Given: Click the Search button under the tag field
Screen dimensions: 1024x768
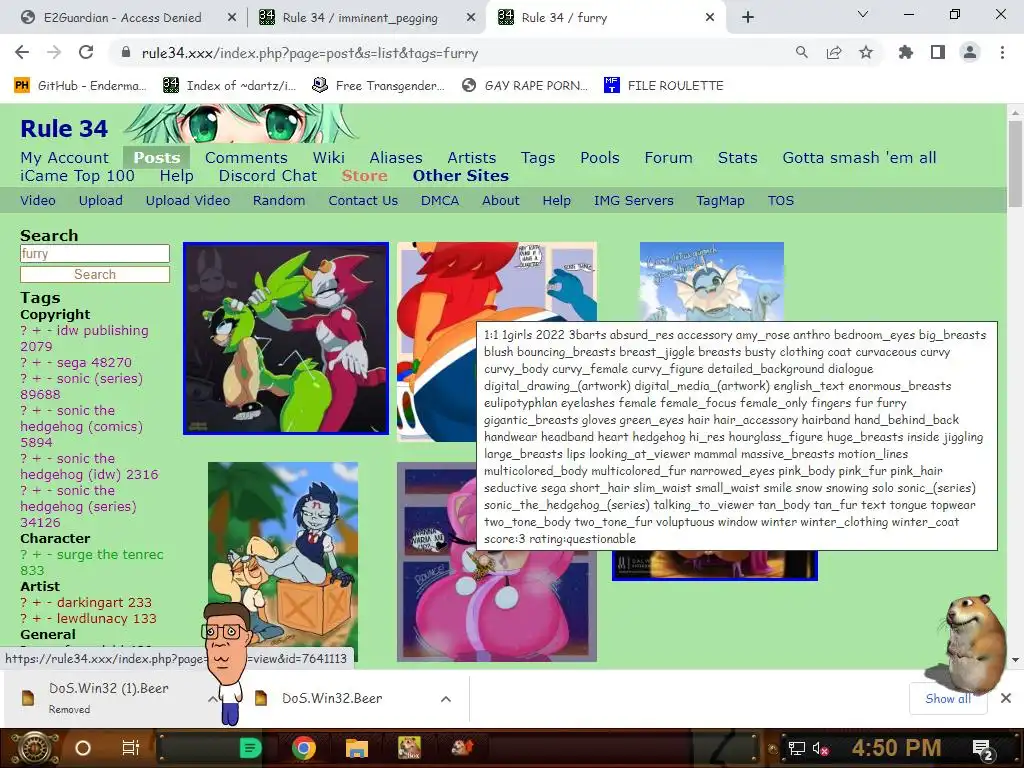Looking at the screenshot, I should [95, 274].
